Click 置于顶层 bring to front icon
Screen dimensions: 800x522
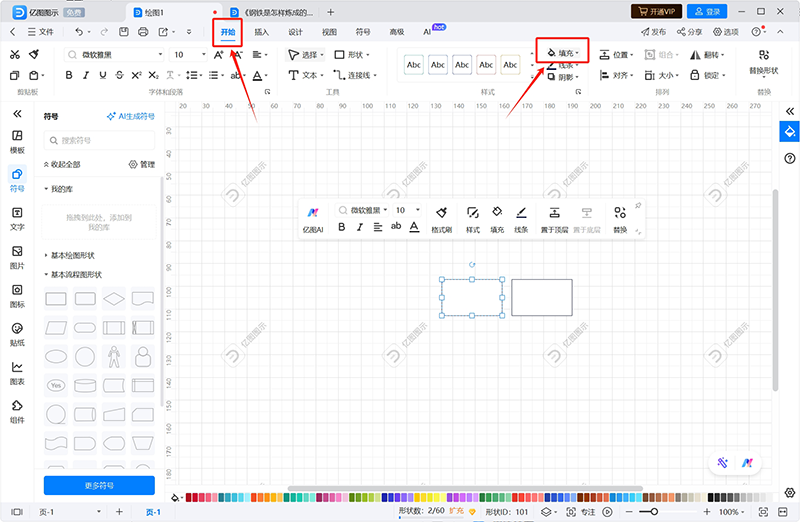[555, 219]
